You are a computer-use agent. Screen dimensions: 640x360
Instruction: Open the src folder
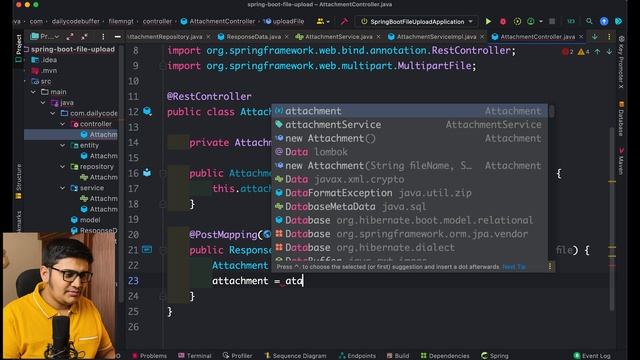41,81
